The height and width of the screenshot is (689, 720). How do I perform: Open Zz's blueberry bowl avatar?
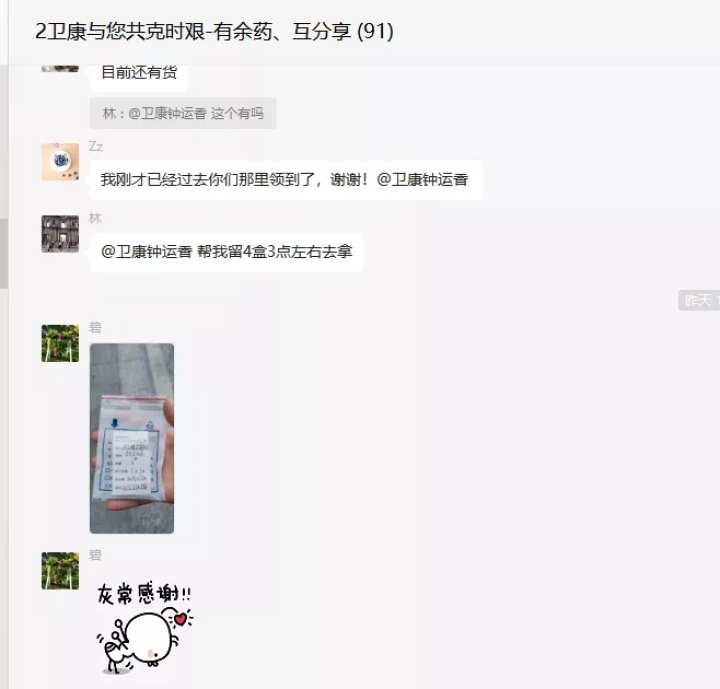click(x=60, y=162)
